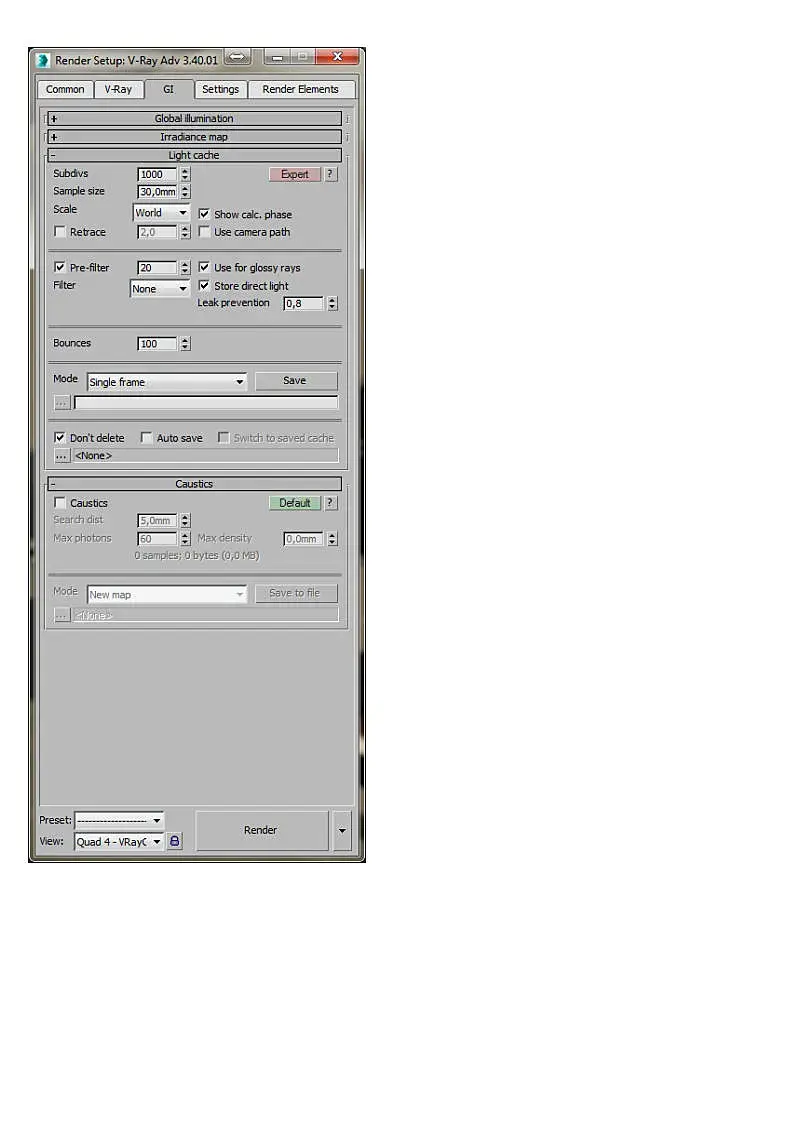Click the question mark help button beside Default
797x1123 pixels.
point(329,503)
